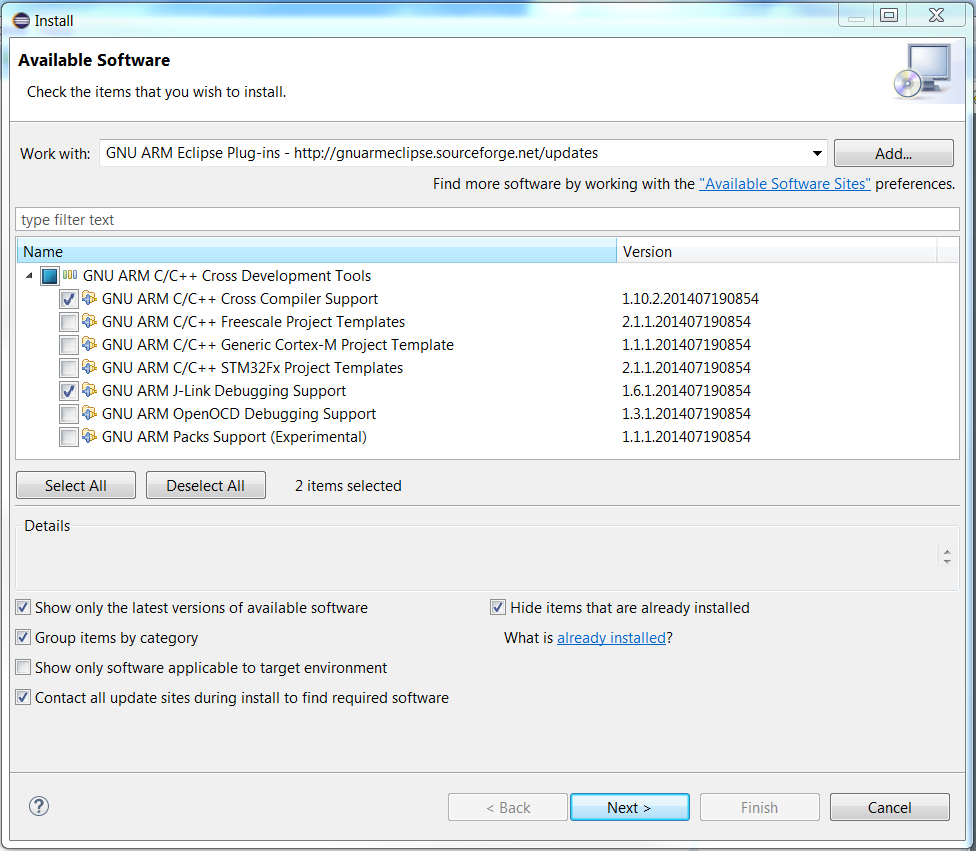Toggle Group items by category checkbox
Screen dimensions: 976x851
click(x=23, y=637)
